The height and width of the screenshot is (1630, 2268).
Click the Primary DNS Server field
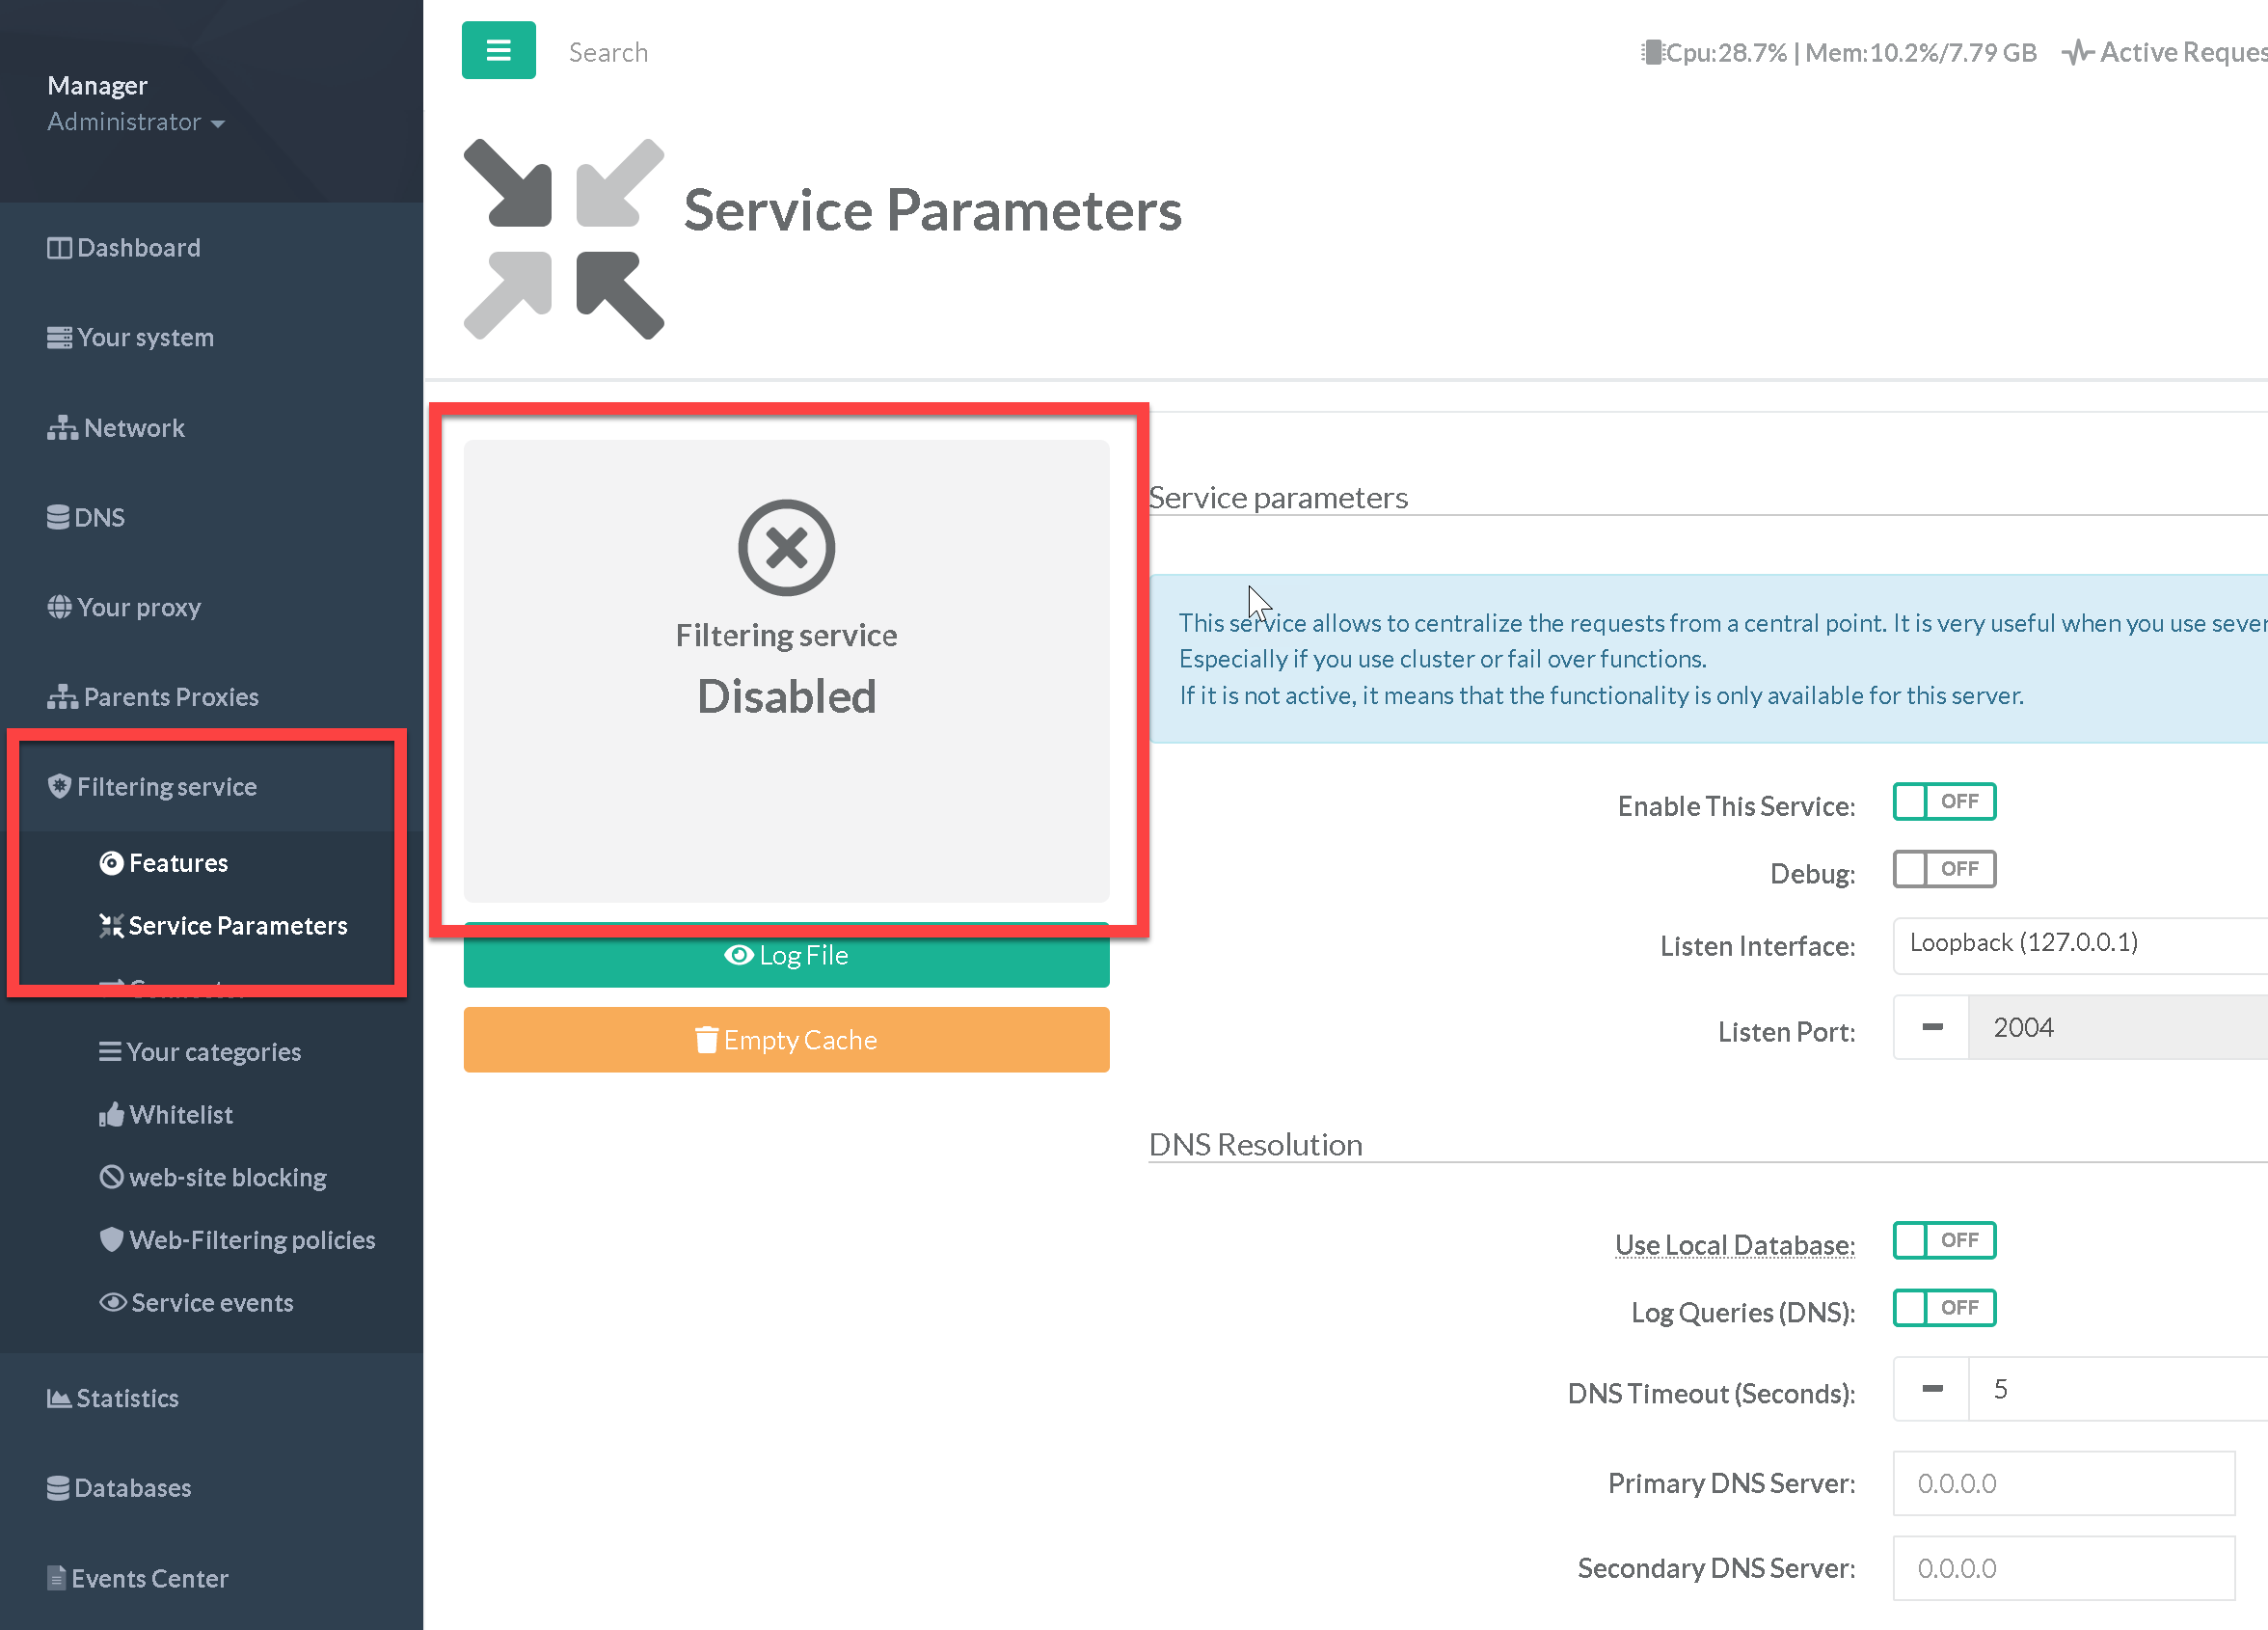pyautogui.click(x=2062, y=1483)
